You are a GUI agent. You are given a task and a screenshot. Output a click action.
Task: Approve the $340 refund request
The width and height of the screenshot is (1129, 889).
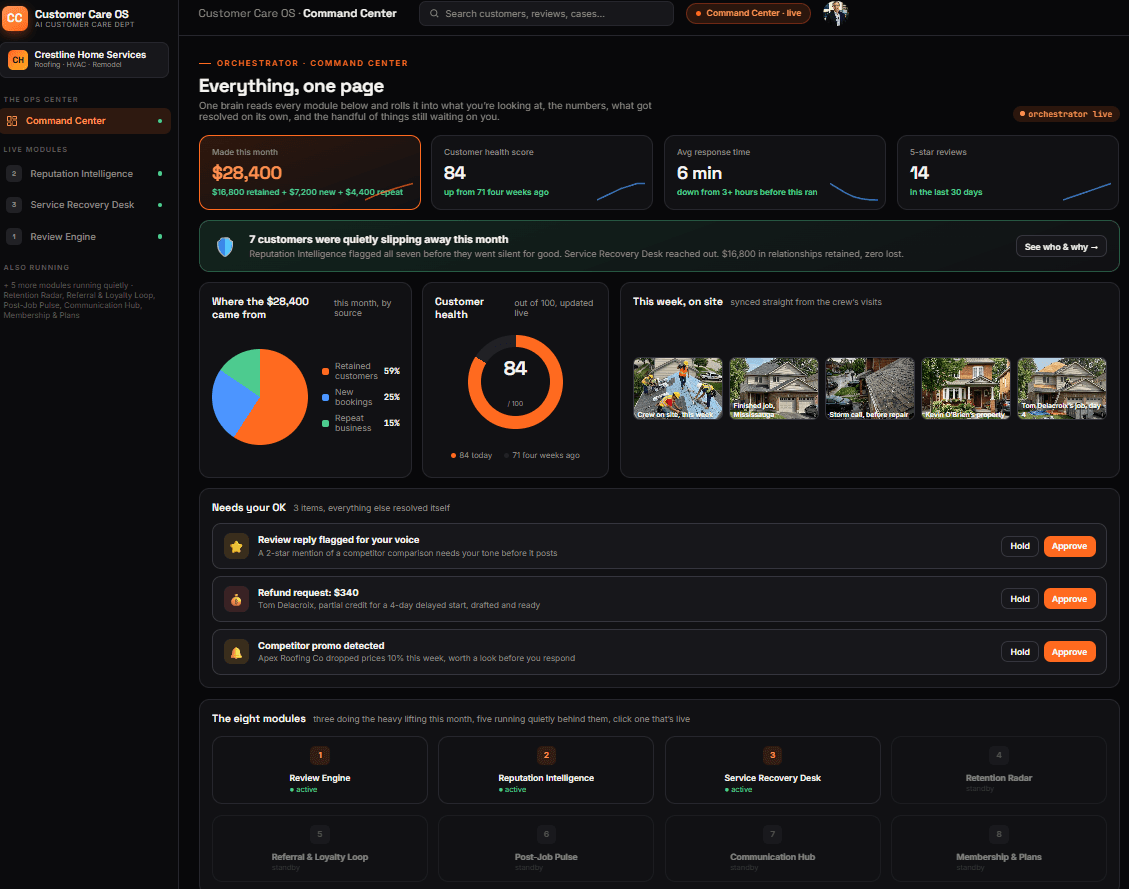(x=1069, y=599)
